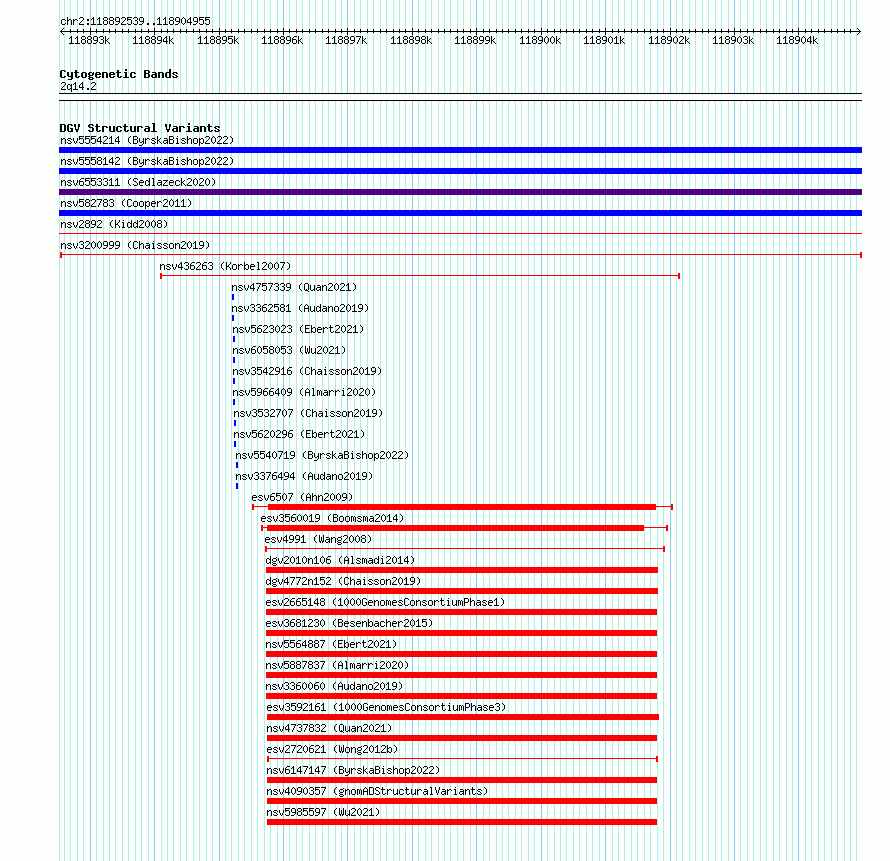Click the nsv436263 (Korbel2007) label
The height and width of the screenshot is (861, 890).
(225, 266)
